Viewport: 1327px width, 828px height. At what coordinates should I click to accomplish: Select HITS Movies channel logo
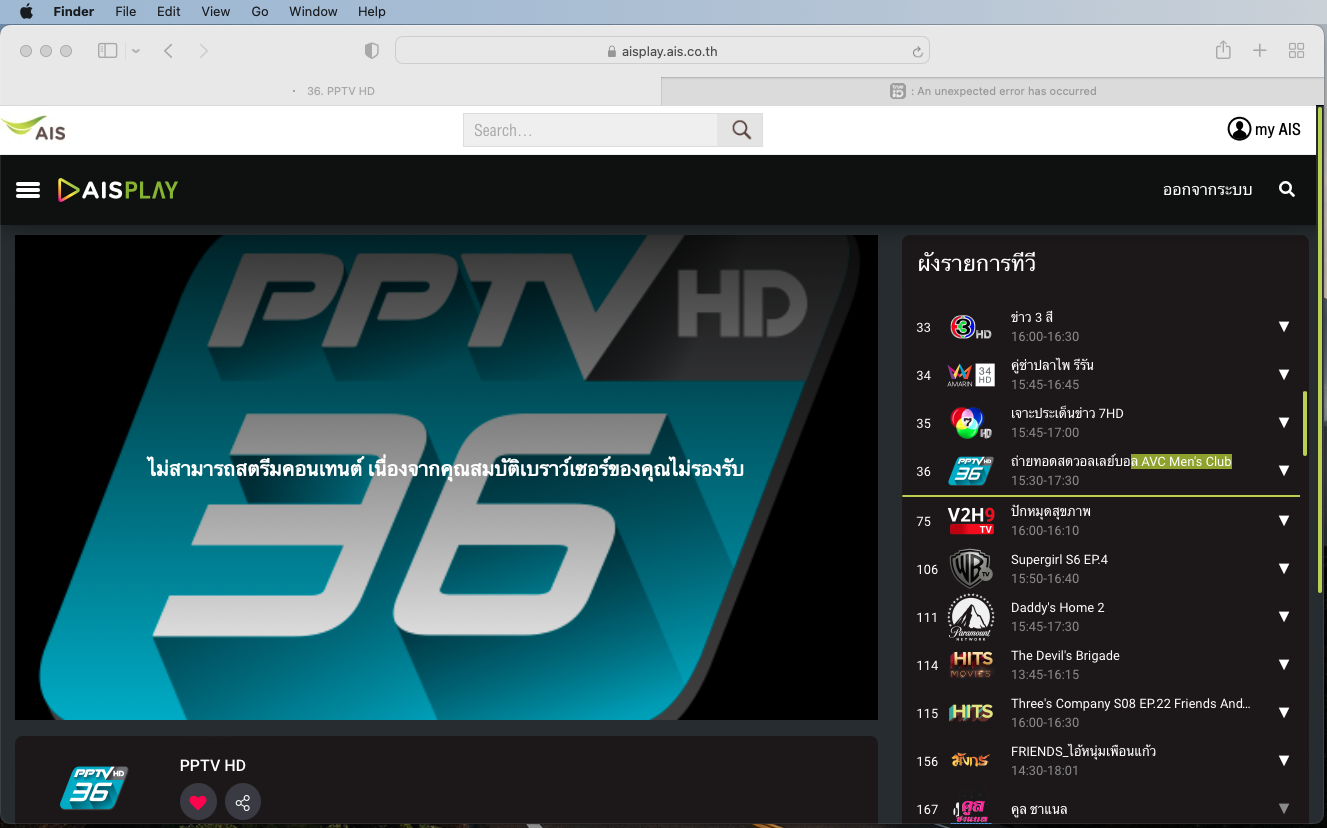click(x=970, y=665)
